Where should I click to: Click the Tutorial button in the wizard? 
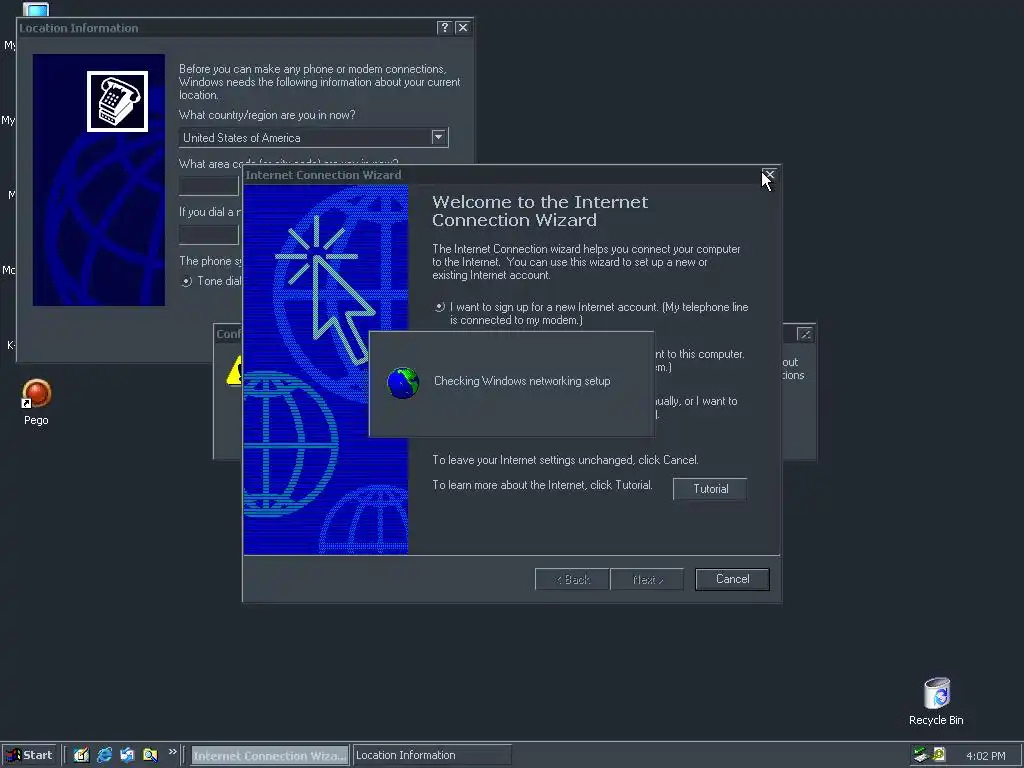[x=710, y=488]
